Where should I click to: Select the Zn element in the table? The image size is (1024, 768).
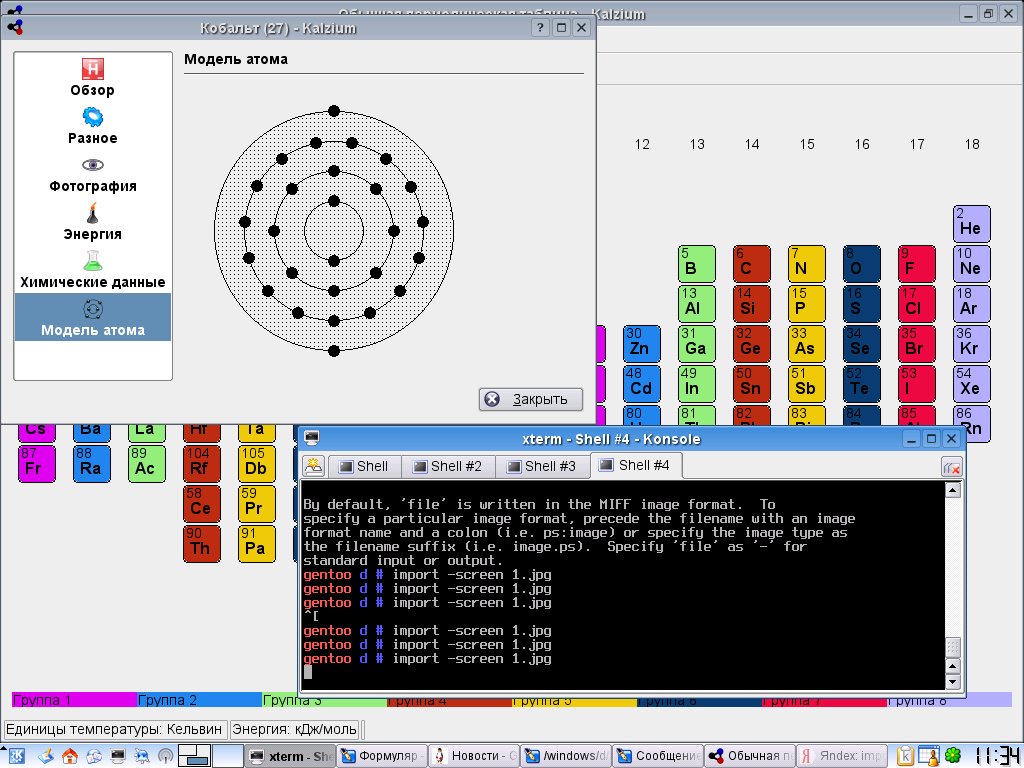coord(640,343)
